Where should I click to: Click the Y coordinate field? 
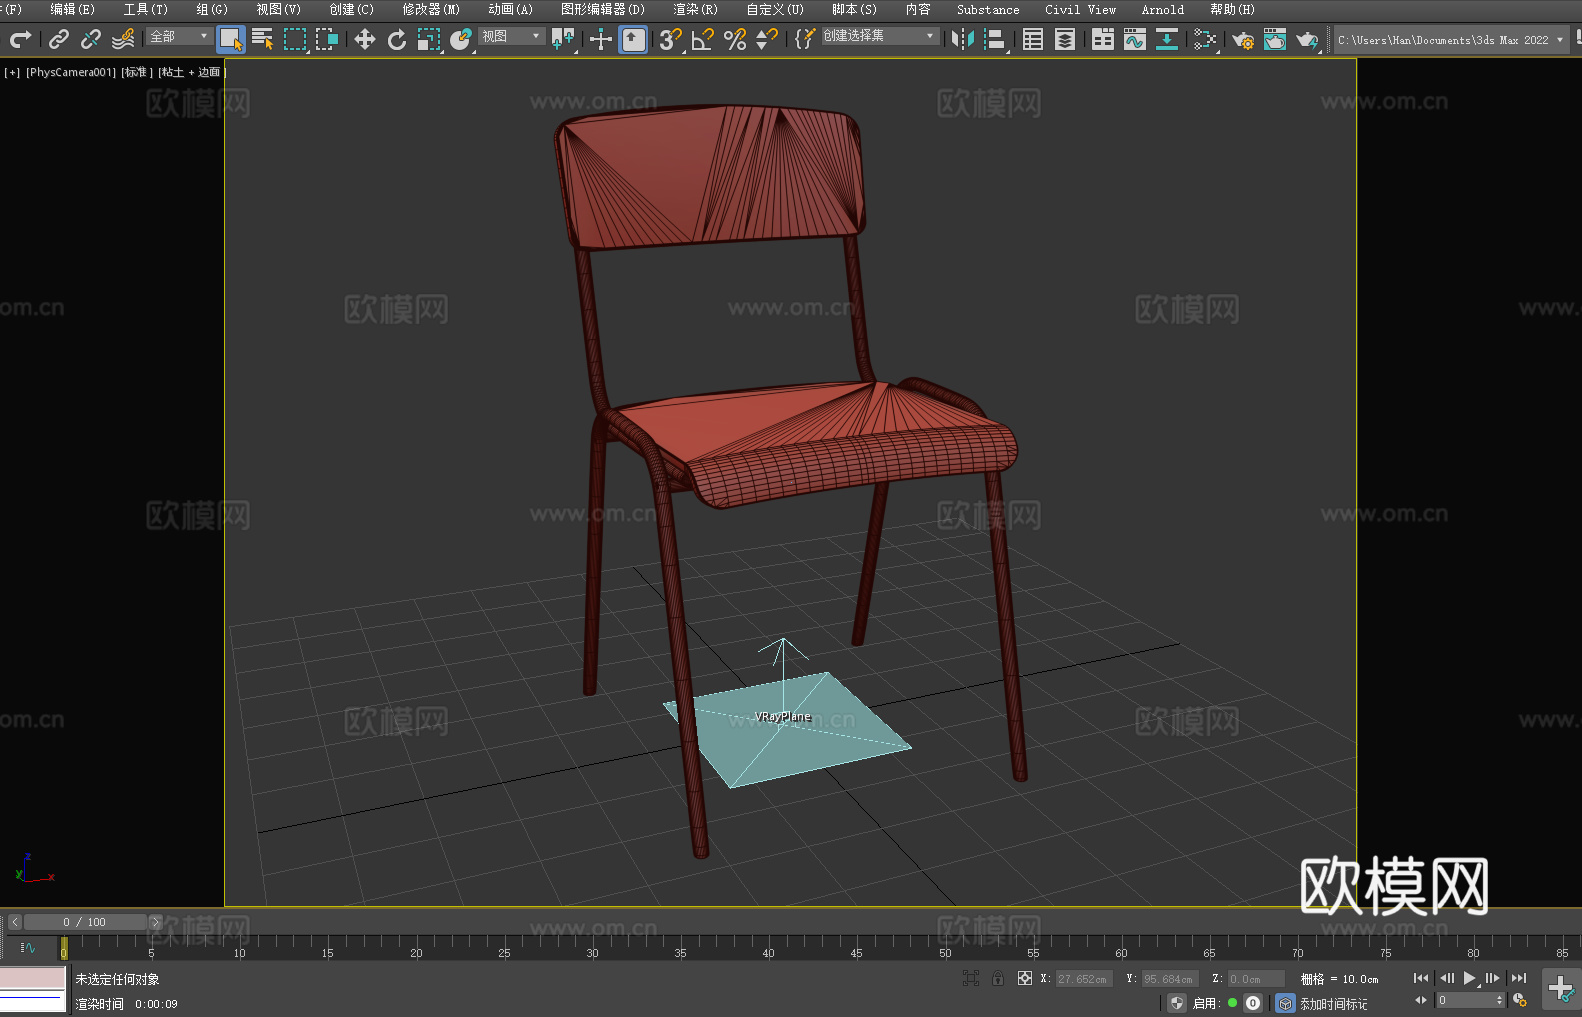pyautogui.click(x=1169, y=979)
